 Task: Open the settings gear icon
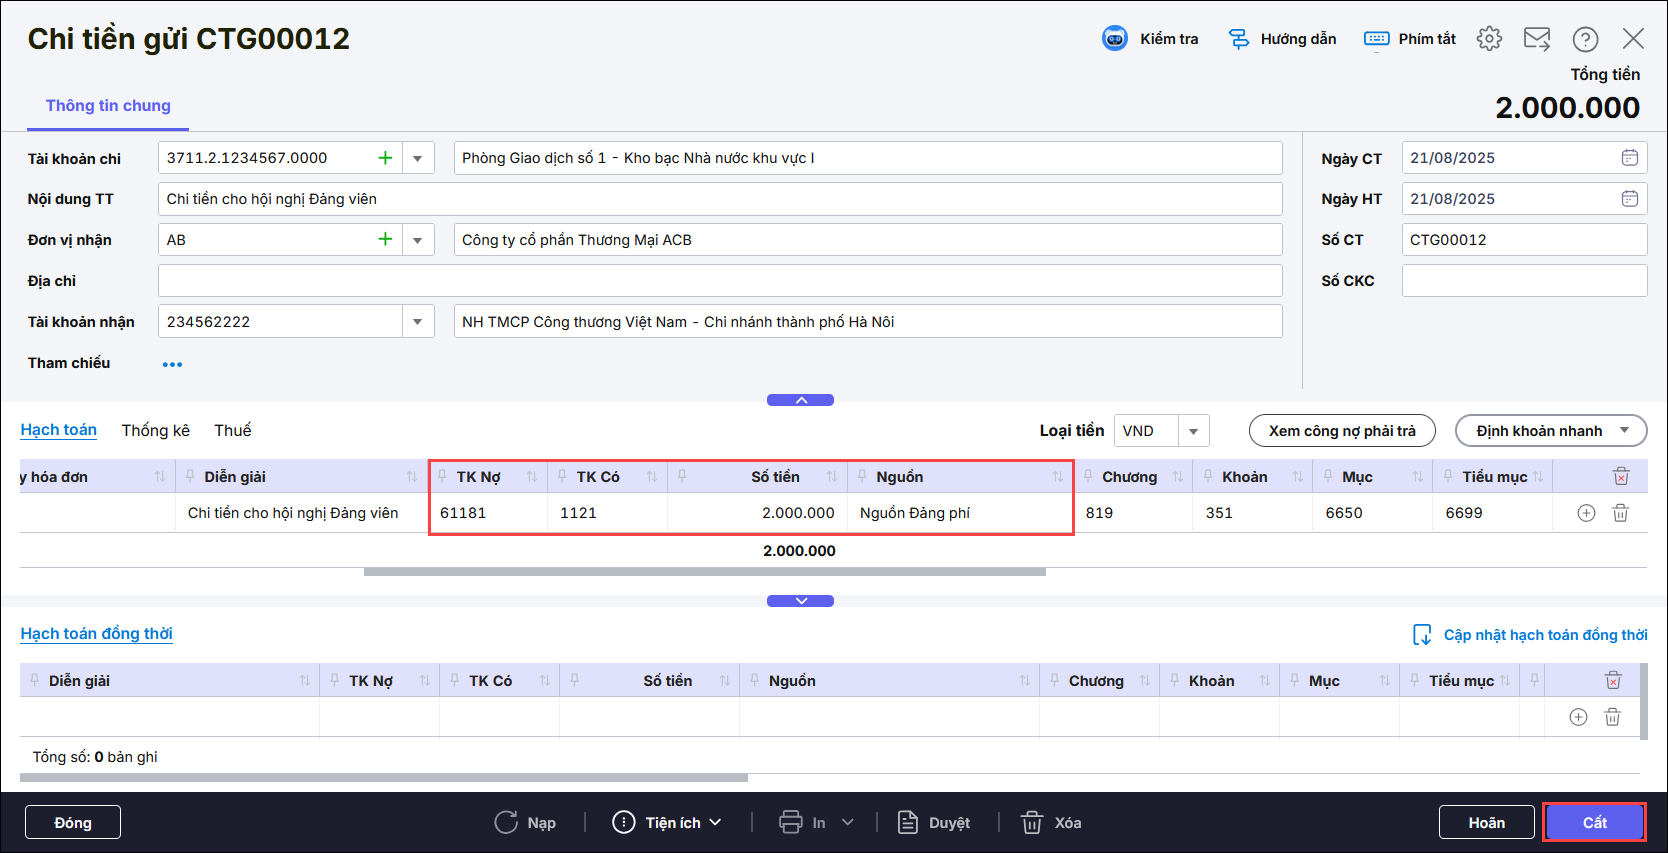coord(1489,39)
